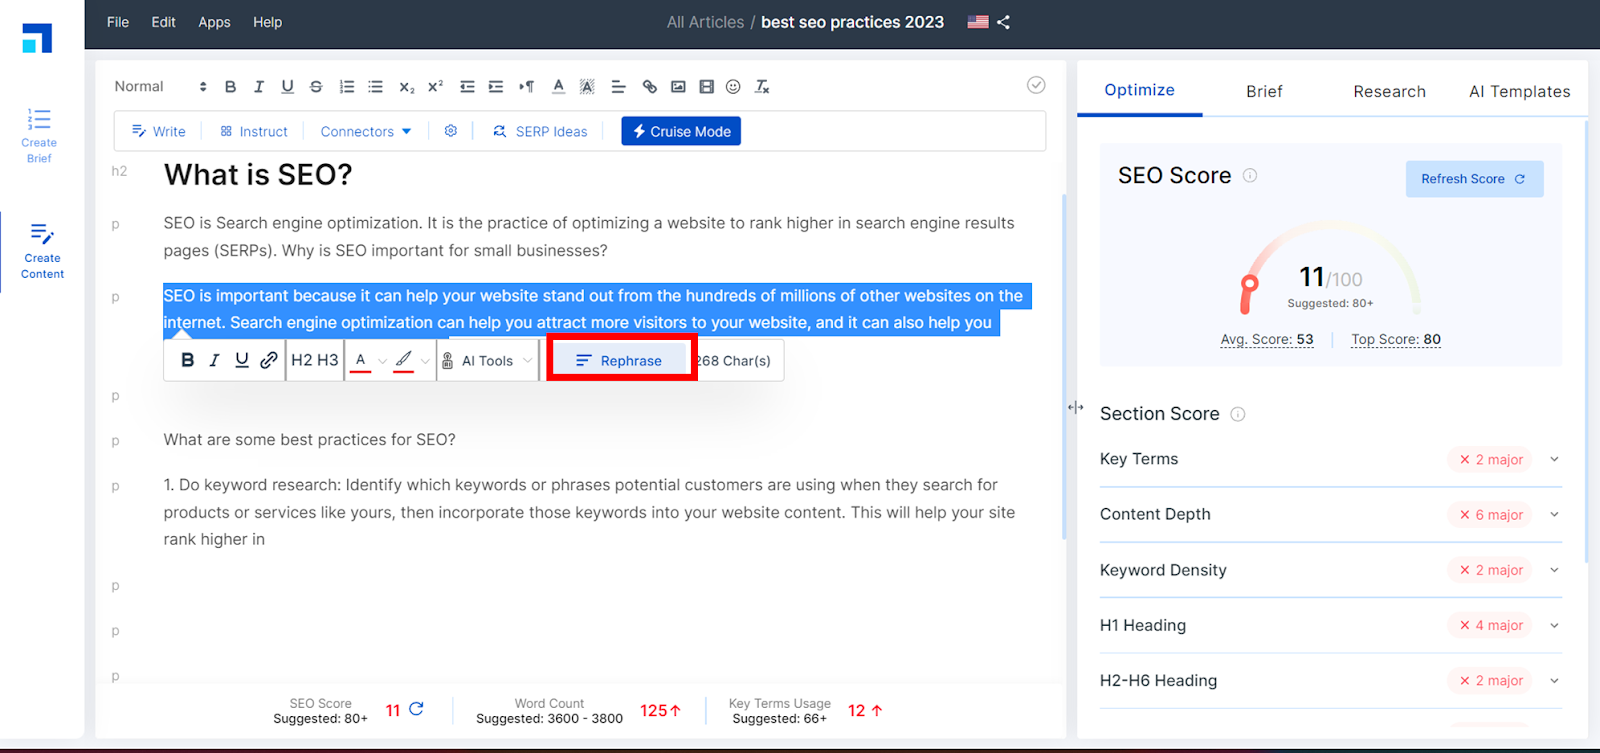Click the SEO Score info icon
The height and width of the screenshot is (753, 1600).
(x=1250, y=175)
